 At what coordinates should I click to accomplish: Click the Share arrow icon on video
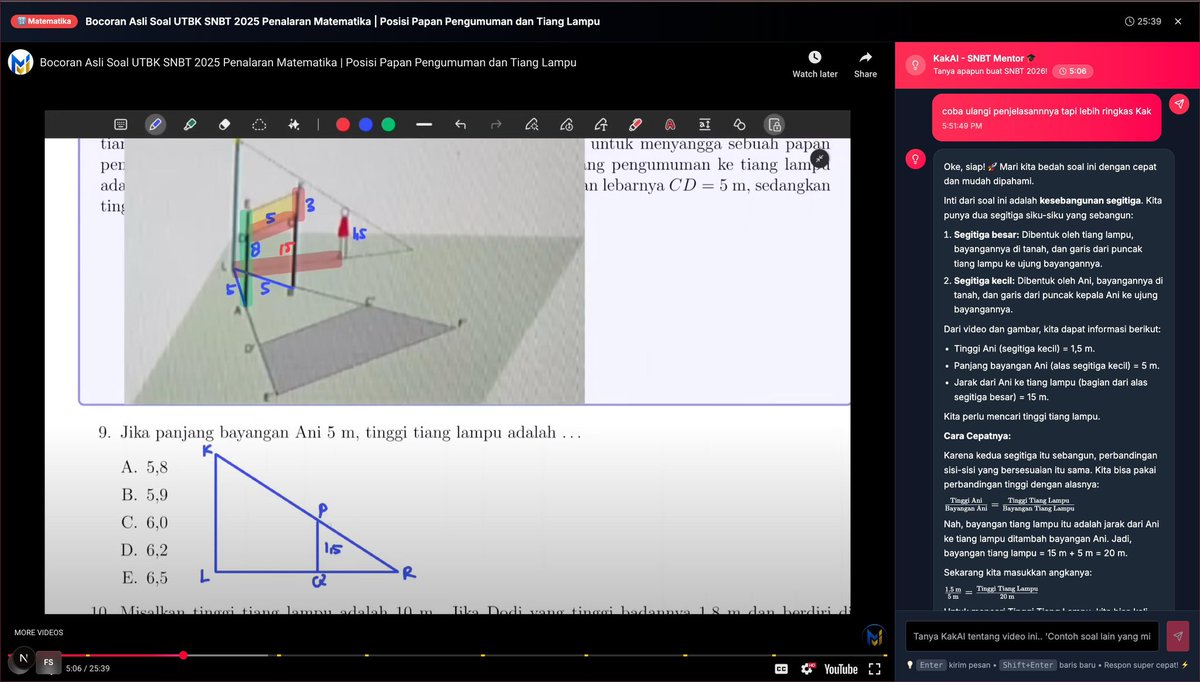point(866,57)
